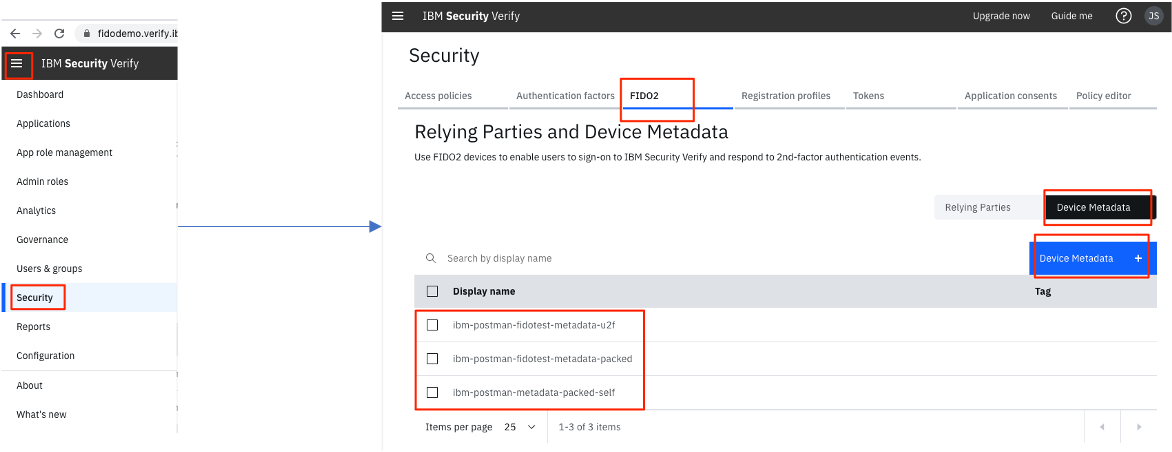Toggle the select-all checkbox in table header

coord(432,291)
